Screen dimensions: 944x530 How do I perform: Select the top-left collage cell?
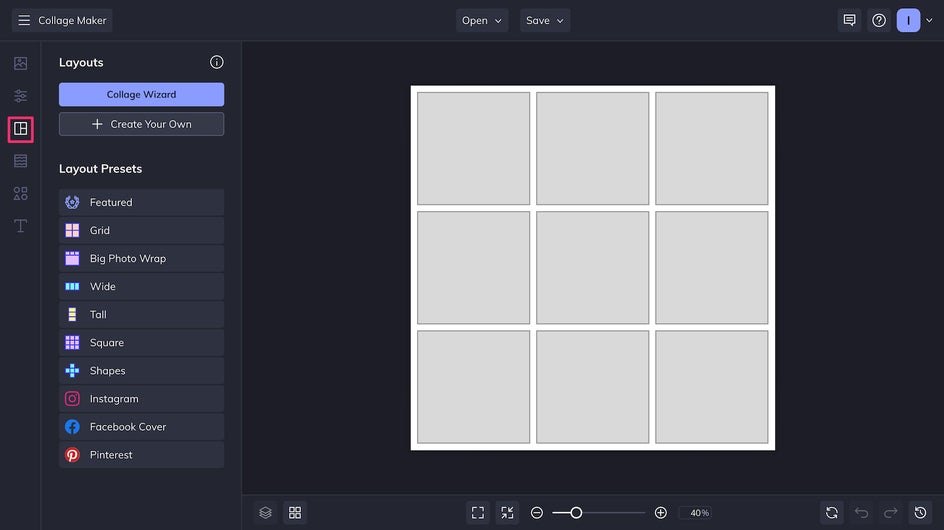pyautogui.click(x=474, y=148)
